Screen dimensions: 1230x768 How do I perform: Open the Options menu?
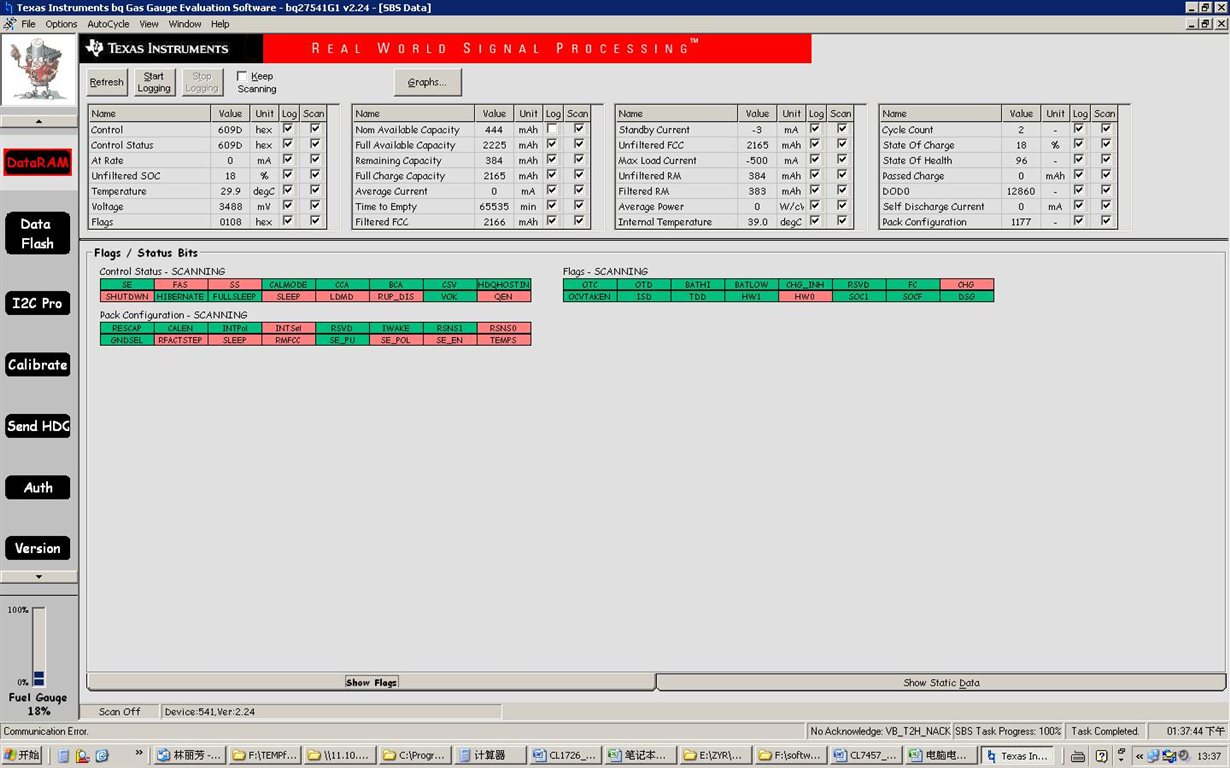[61, 24]
